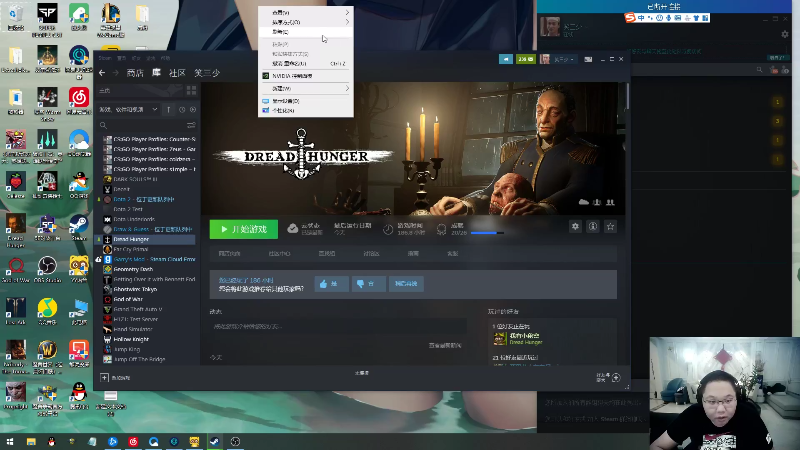Expand 新建(W) submenu in context menu

tap(306, 88)
